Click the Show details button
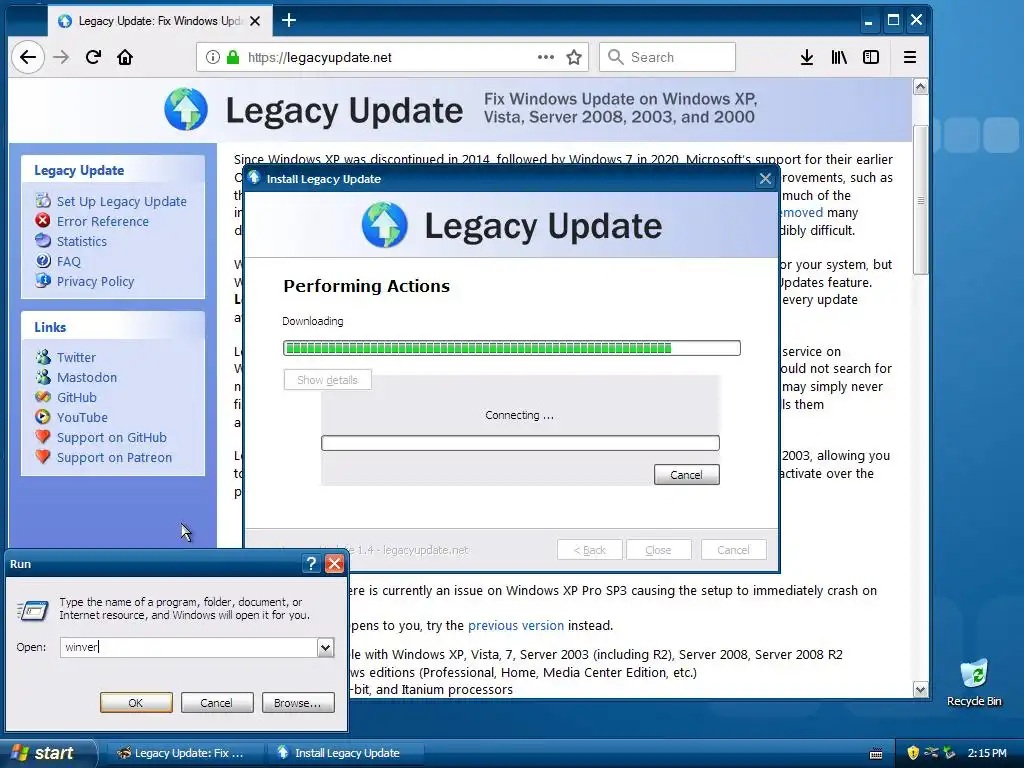This screenshot has height=768, width=1024. [328, 380]
